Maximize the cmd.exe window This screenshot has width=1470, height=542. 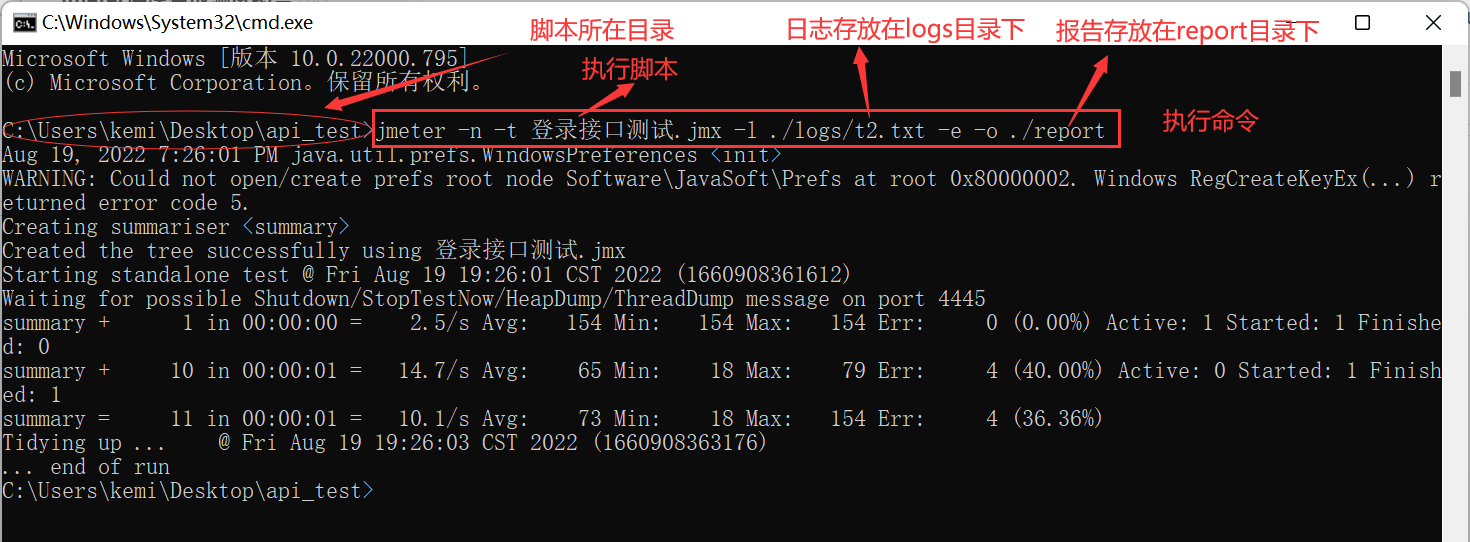tap(1362, 22)
